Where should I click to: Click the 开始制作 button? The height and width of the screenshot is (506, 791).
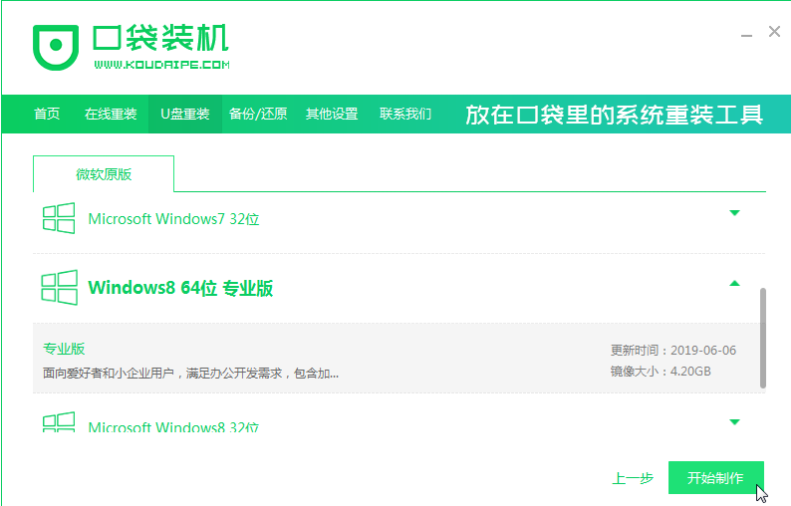[716, 477]
